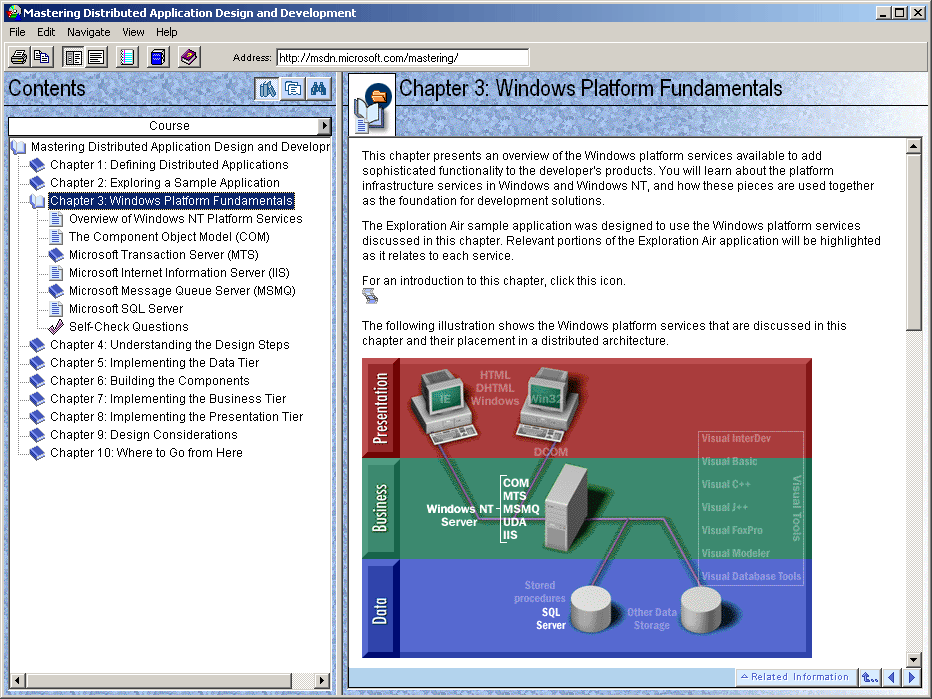
Task: Click the purple book toolbar icon
Action: click(189, 58)
